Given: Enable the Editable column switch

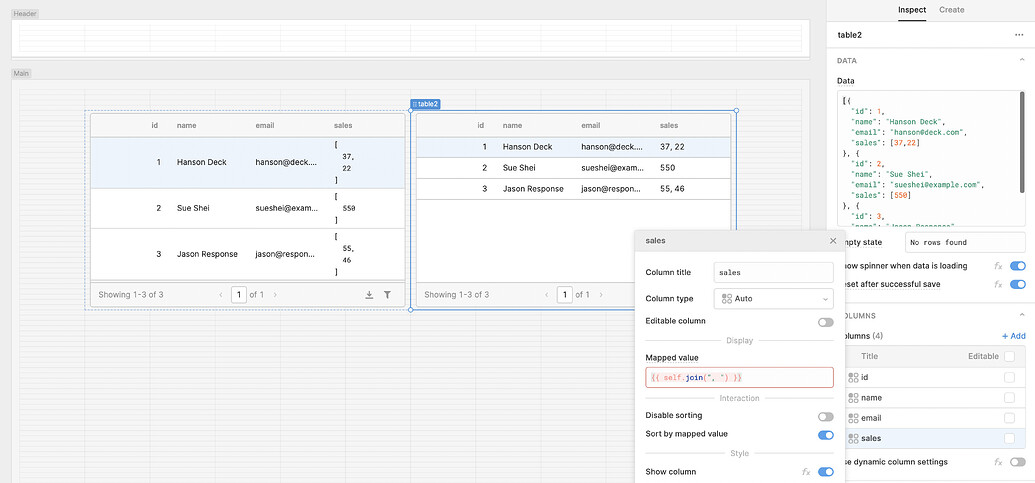Looking at the screenshot, I should click(825, 322).
